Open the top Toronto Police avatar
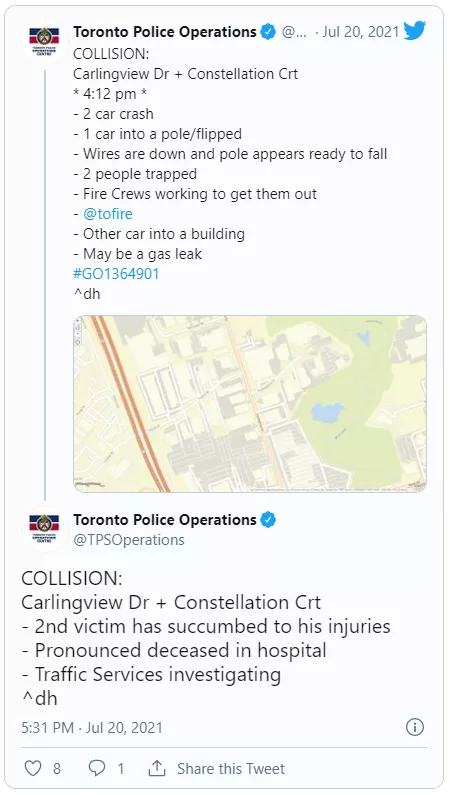The width and height of the screenshot is (450, 795). (44, 41)
